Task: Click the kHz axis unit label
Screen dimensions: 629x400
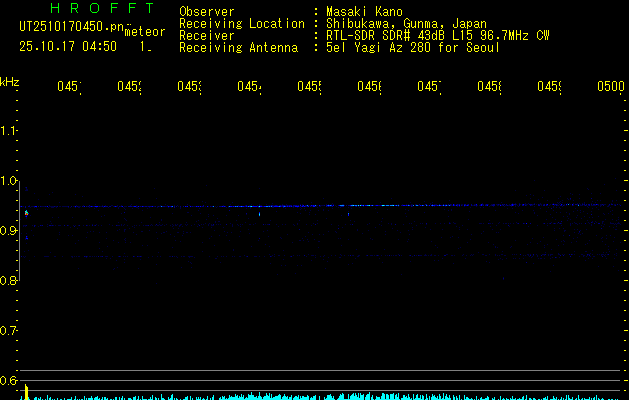Action: 10,81
